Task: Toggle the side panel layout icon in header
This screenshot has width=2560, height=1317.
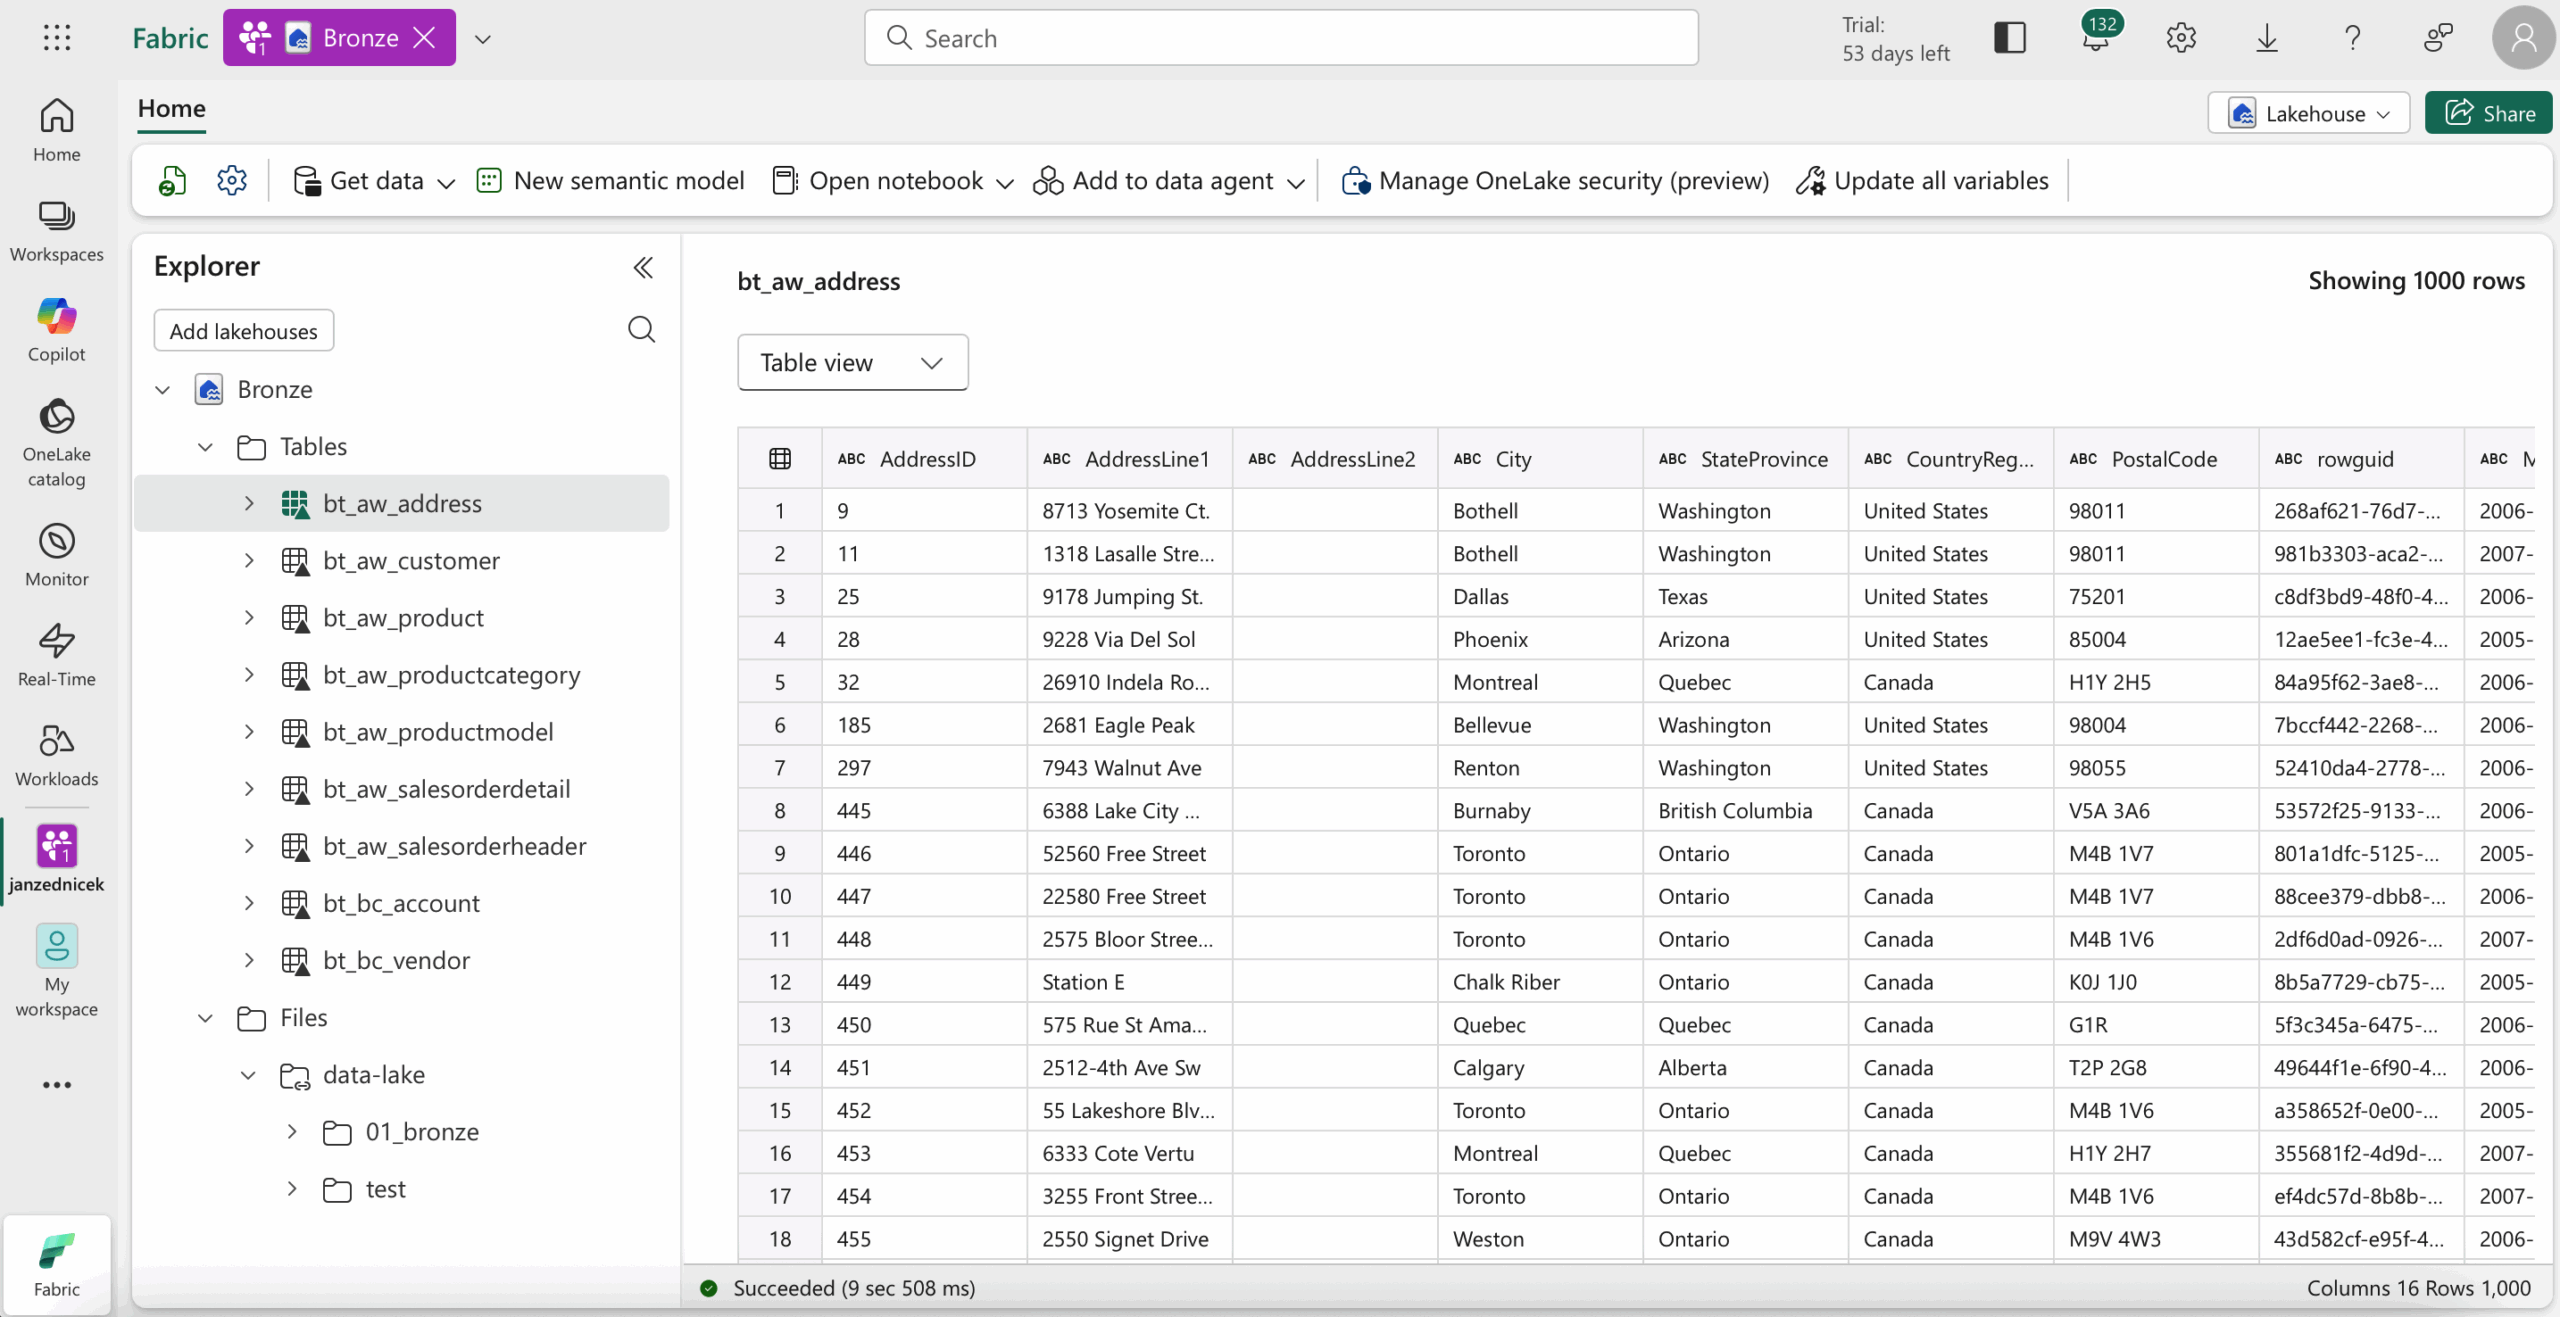Action: (x=2010, y=38)
